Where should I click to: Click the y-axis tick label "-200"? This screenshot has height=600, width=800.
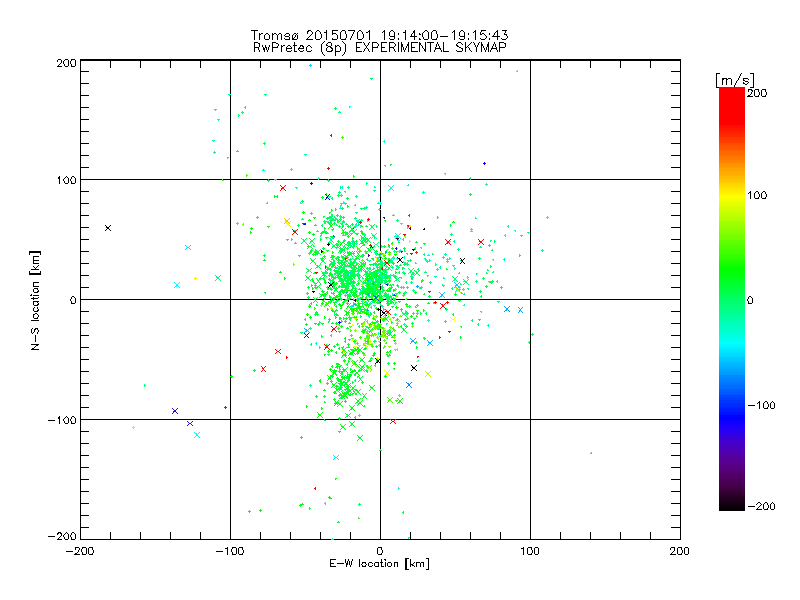[x=63, y=536]
